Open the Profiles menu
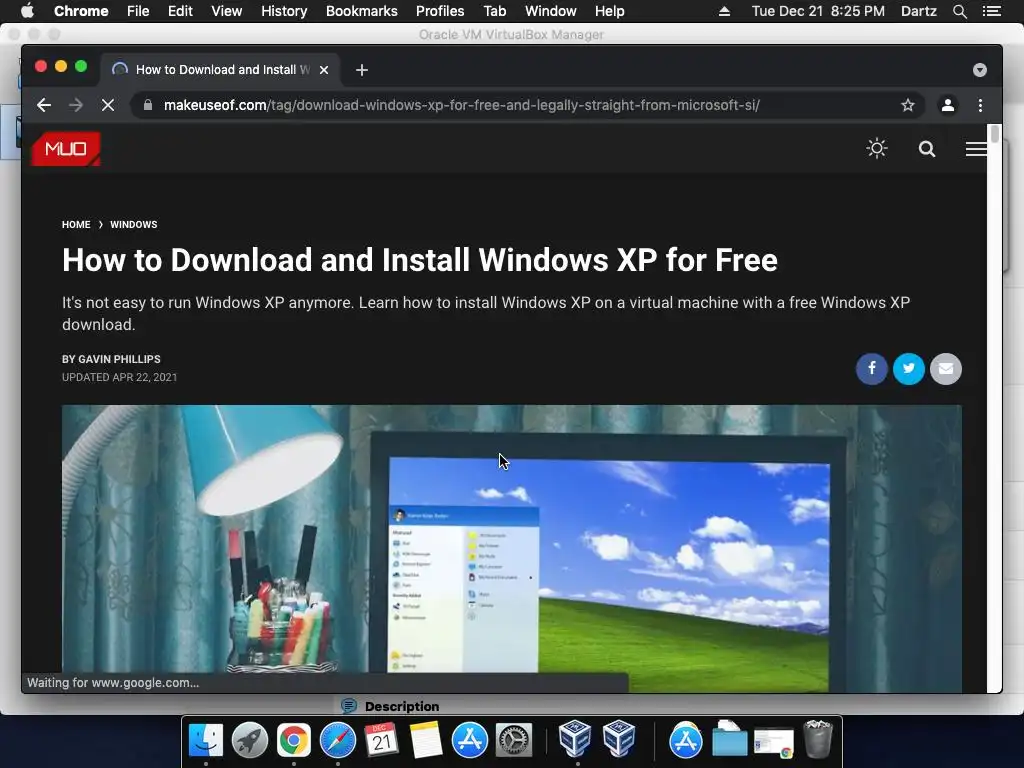 [440, 11]
